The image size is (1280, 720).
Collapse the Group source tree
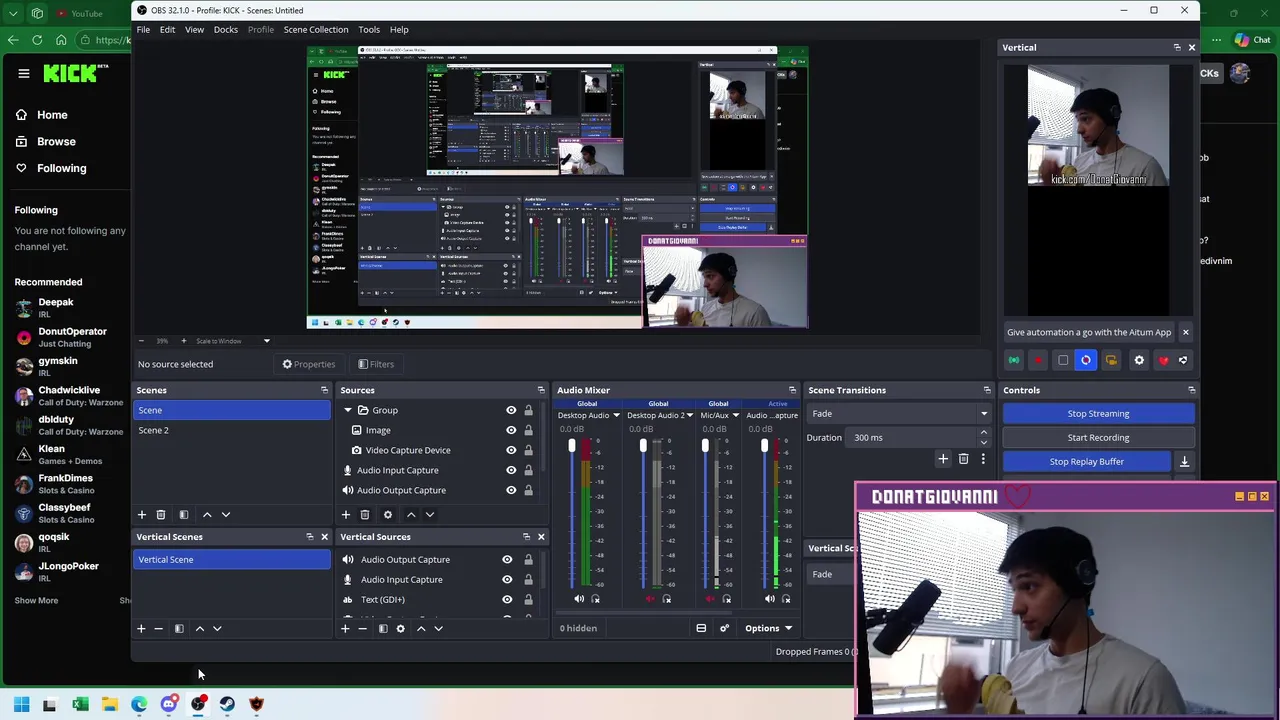pyautogui.click(x=348, y=410)
